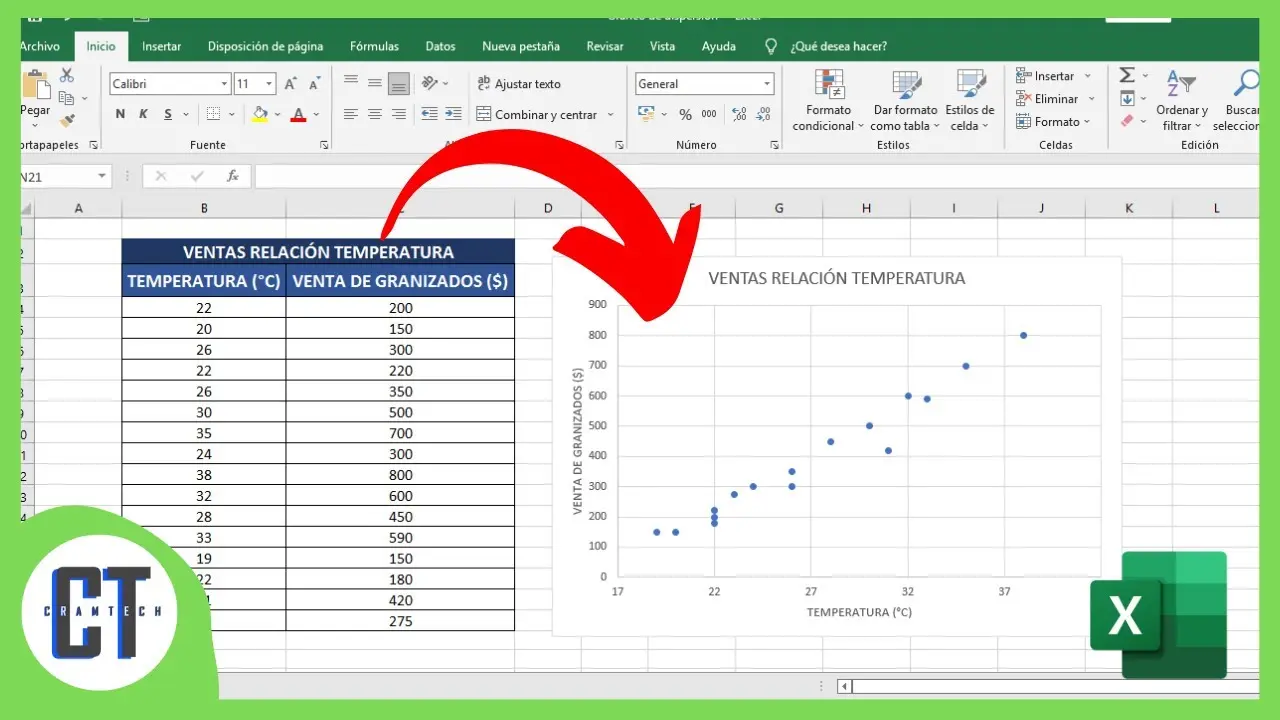
Task: Toggle italic K formatting
Action: [x=144, y=114]
